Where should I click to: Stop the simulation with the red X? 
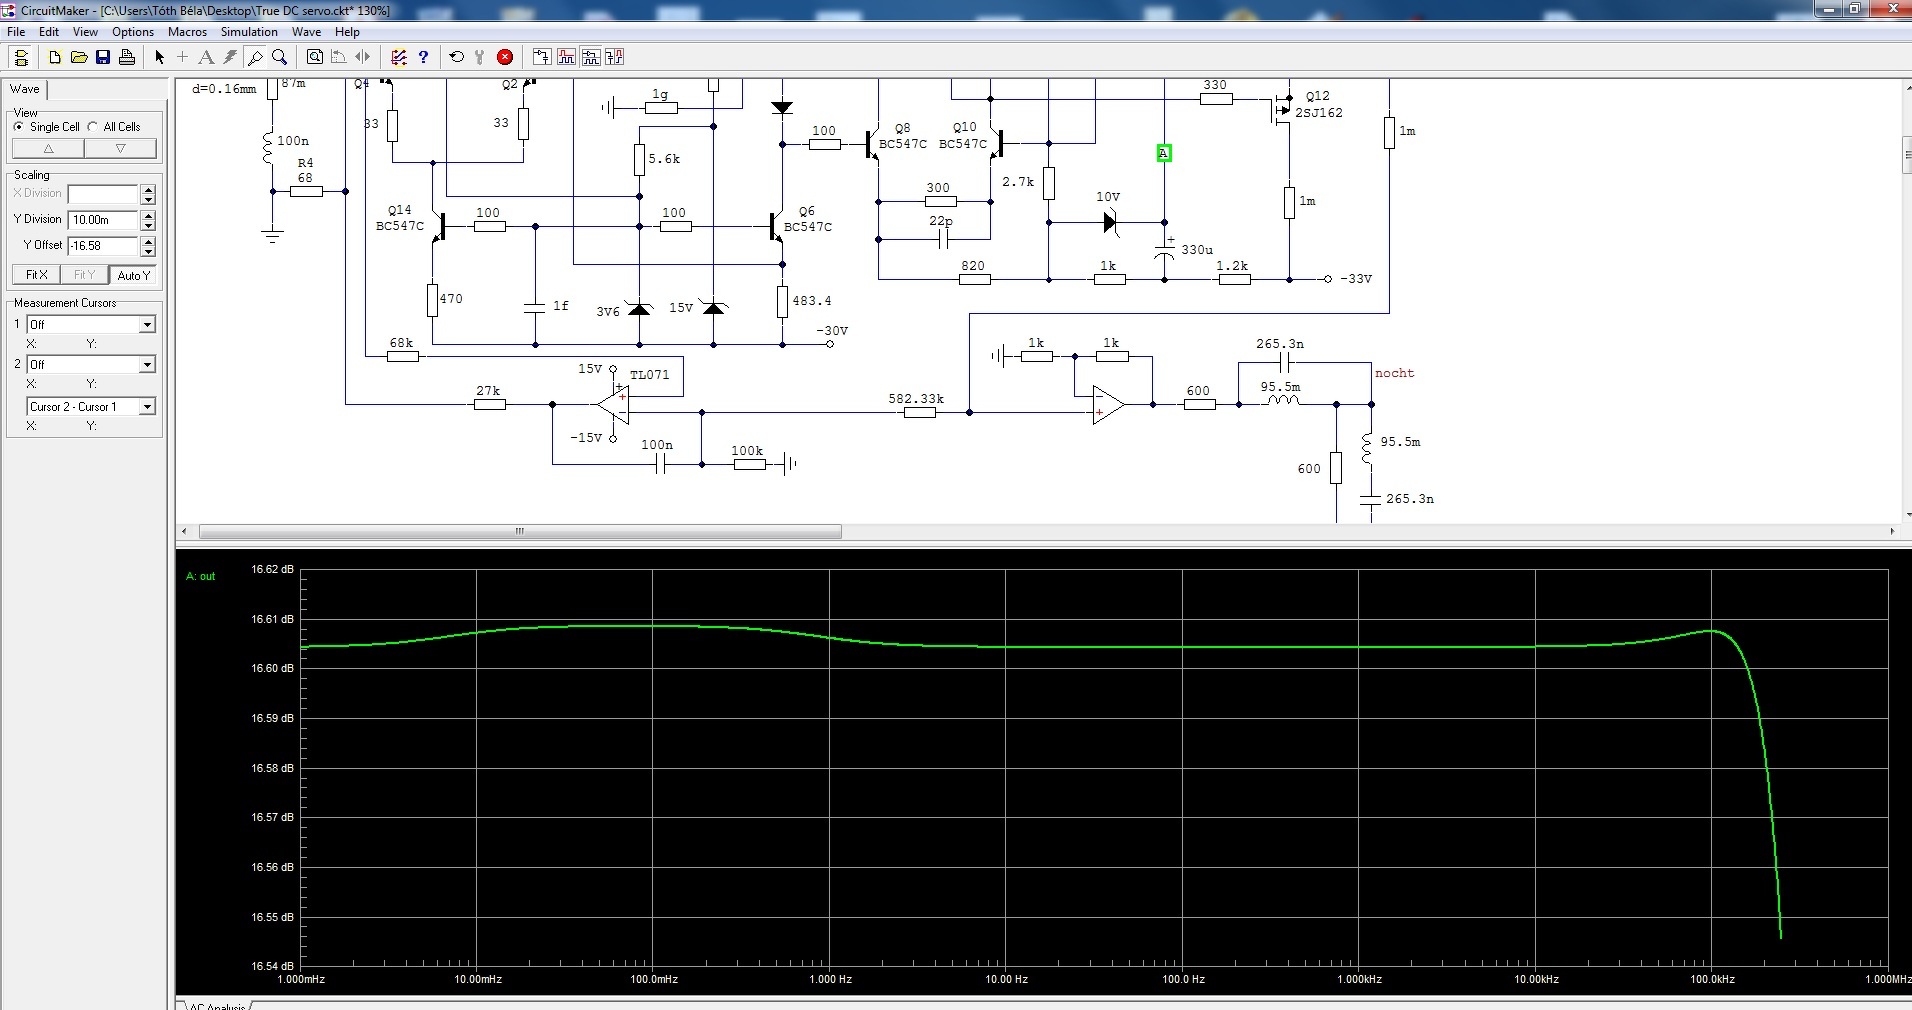tap(505, 58)
